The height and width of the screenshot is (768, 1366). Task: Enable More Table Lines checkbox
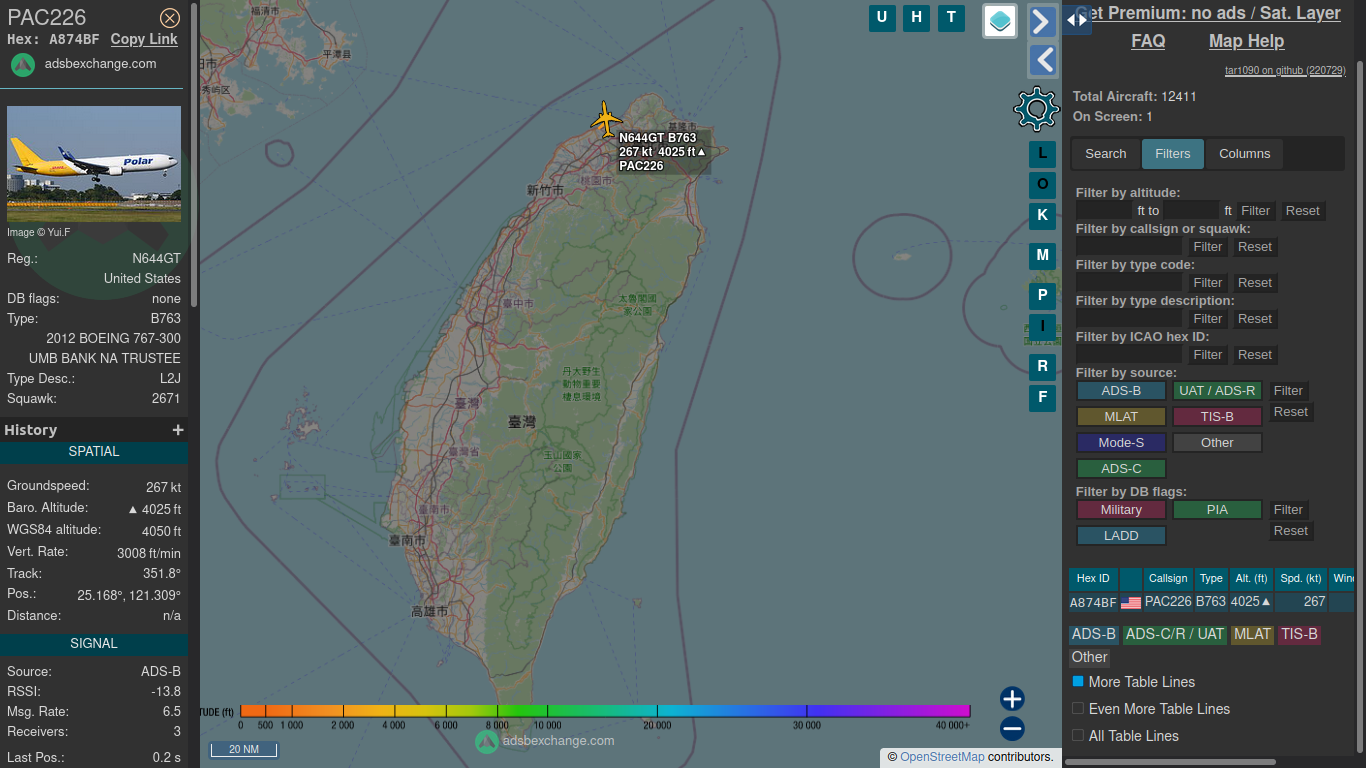click(1078, 681)
